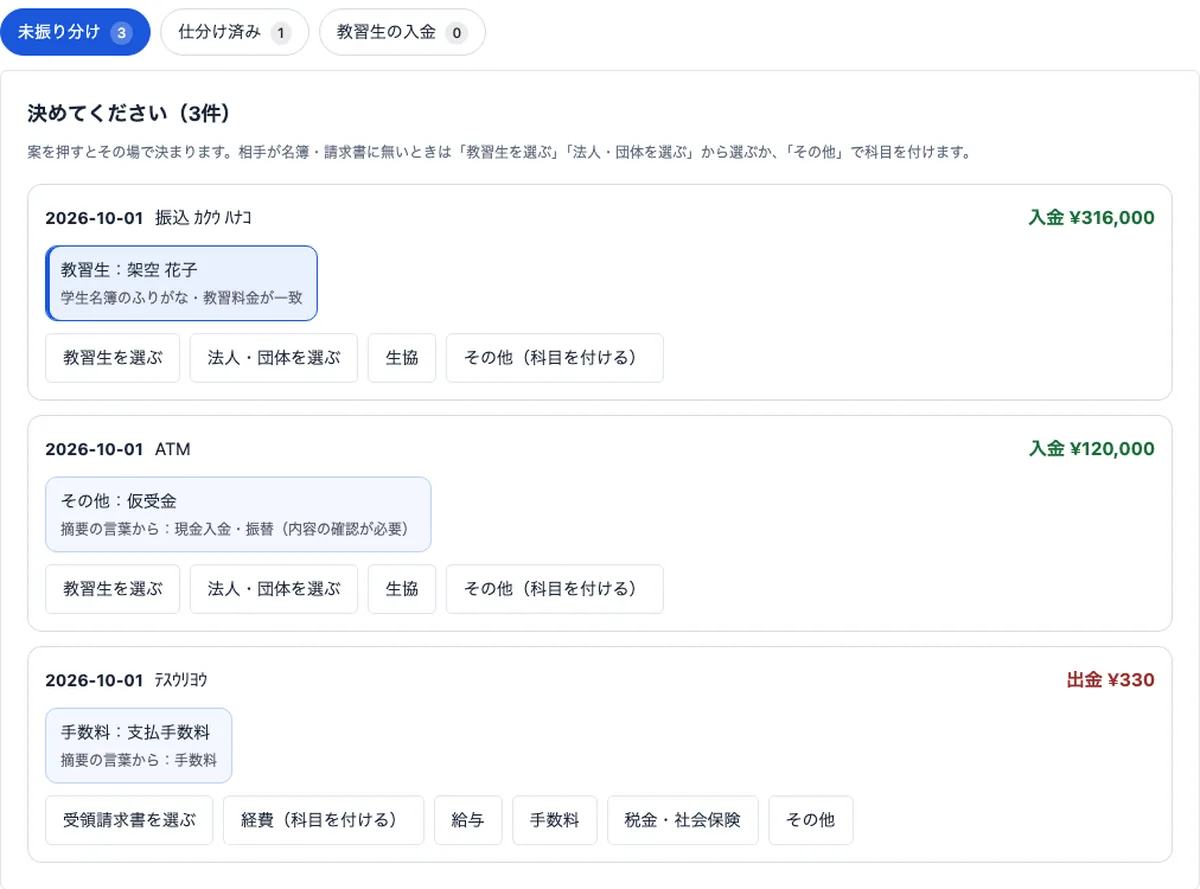Click その他 in the テスウリヨウ card
Screen dimensions: 1200x889
pyautogui.click(x=811, y=820)
